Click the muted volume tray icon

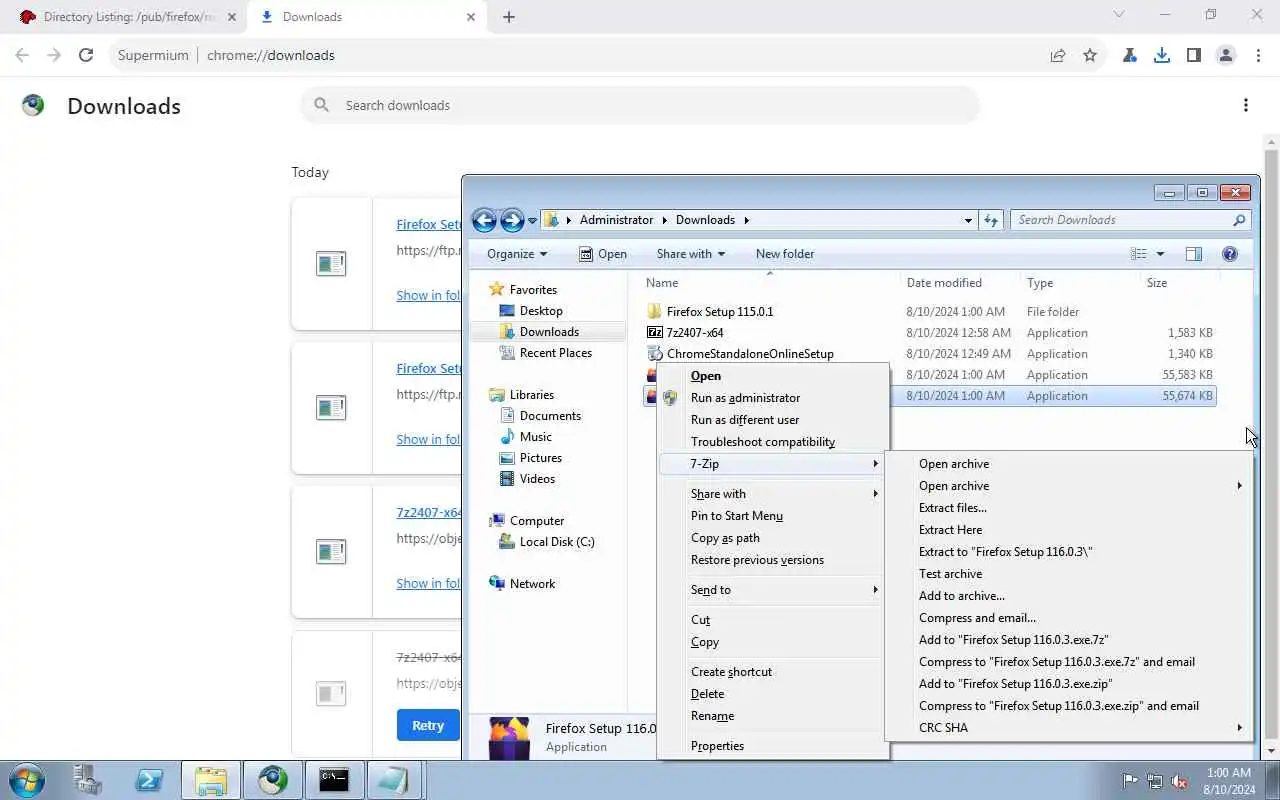click(x=1179, y=781)
